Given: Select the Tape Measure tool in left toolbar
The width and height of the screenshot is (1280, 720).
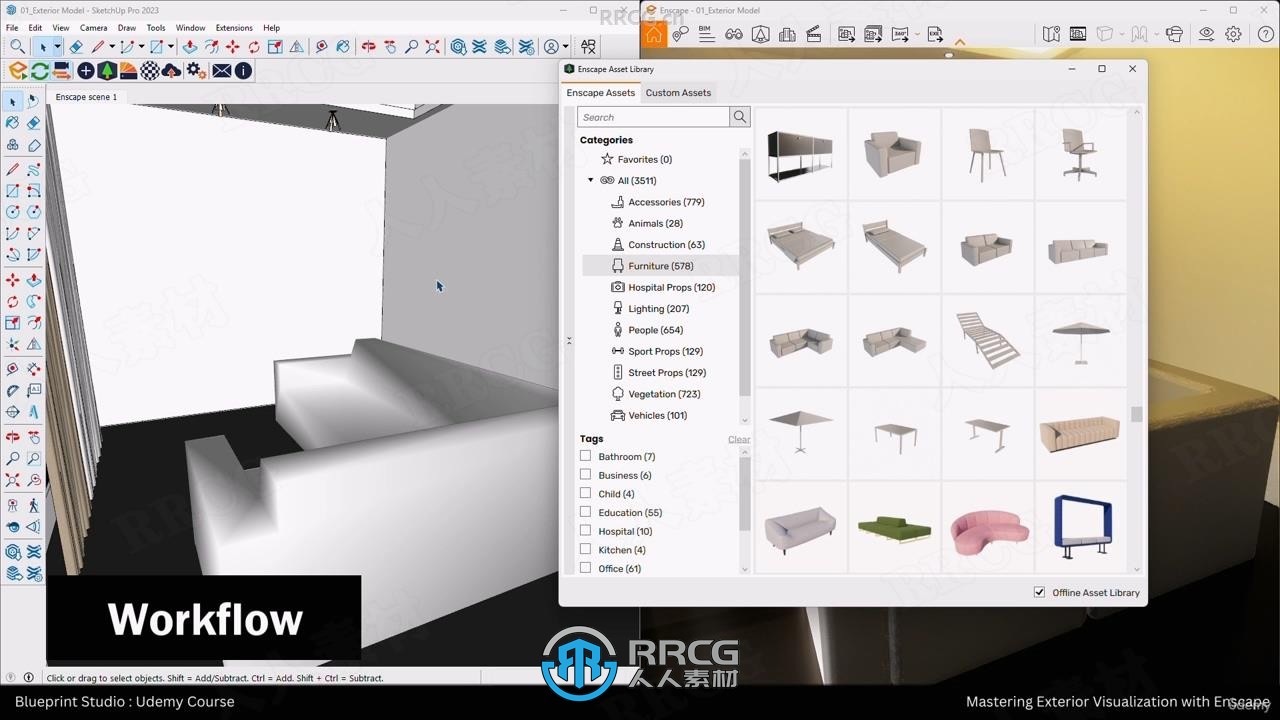Looking at the screenshot, I should pyautogui.click(x=12, y=369).
